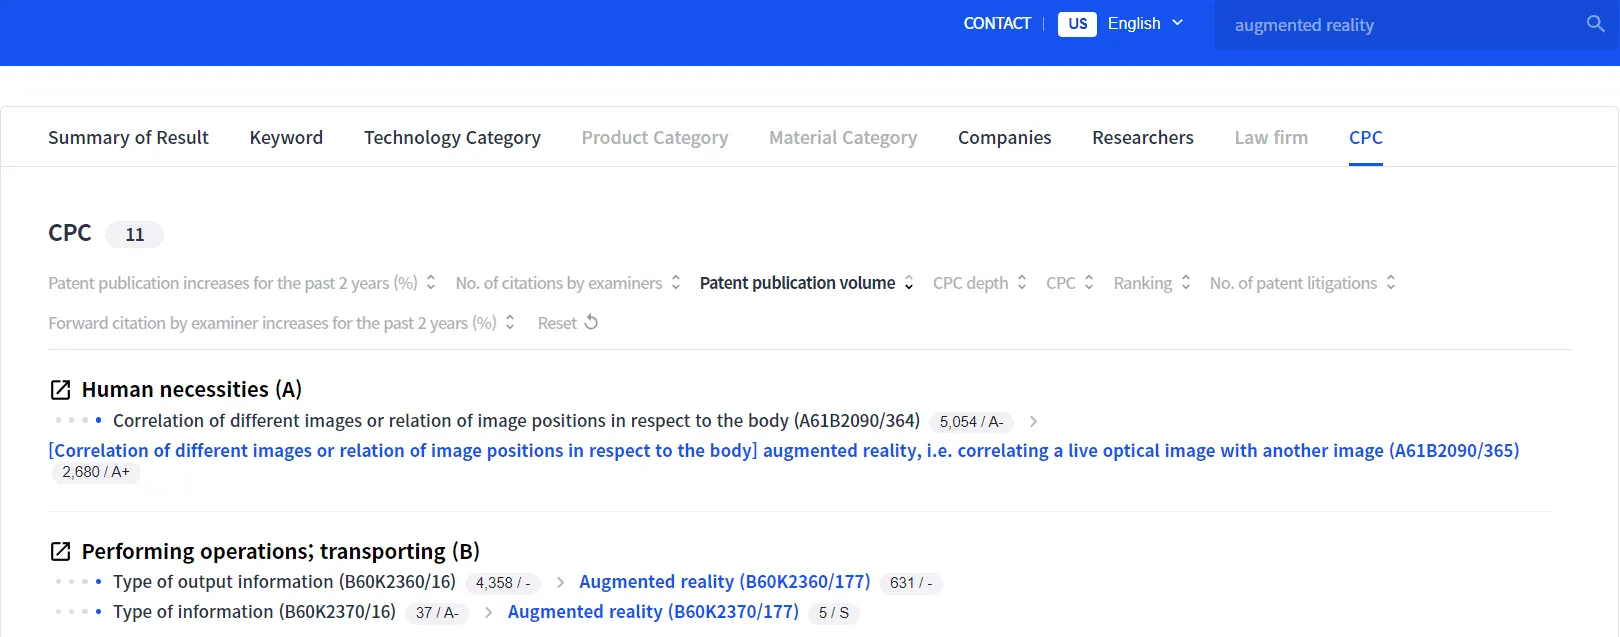Viewport: 1620px width, 637px height.
Task: Click the Reset sort icon
Action: 591,322
